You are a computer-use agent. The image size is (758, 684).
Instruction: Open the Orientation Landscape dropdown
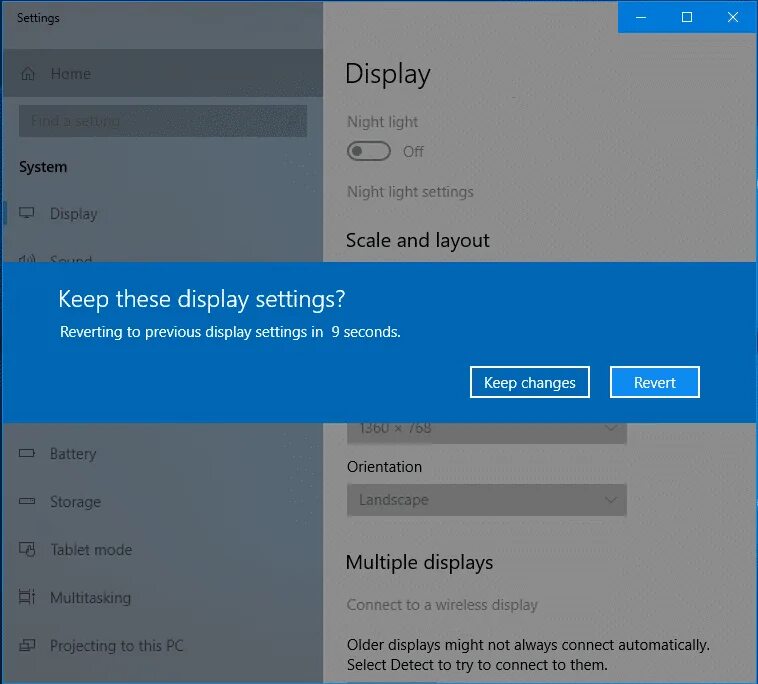point(487,500)
